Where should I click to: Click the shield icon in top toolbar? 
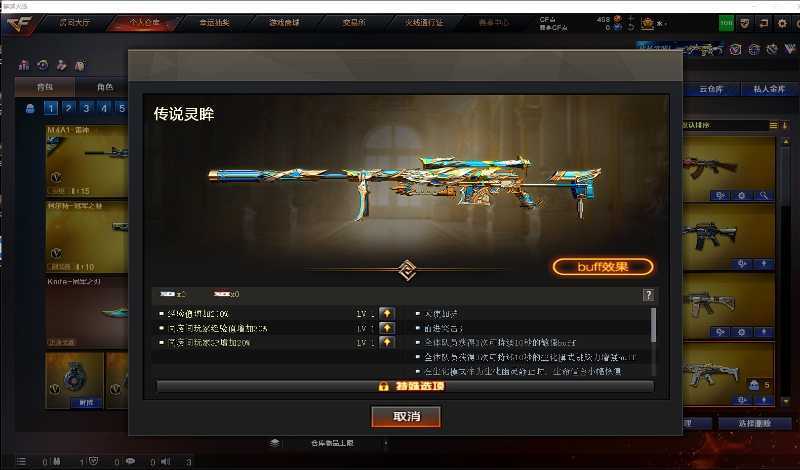click(x=745, y=23)
